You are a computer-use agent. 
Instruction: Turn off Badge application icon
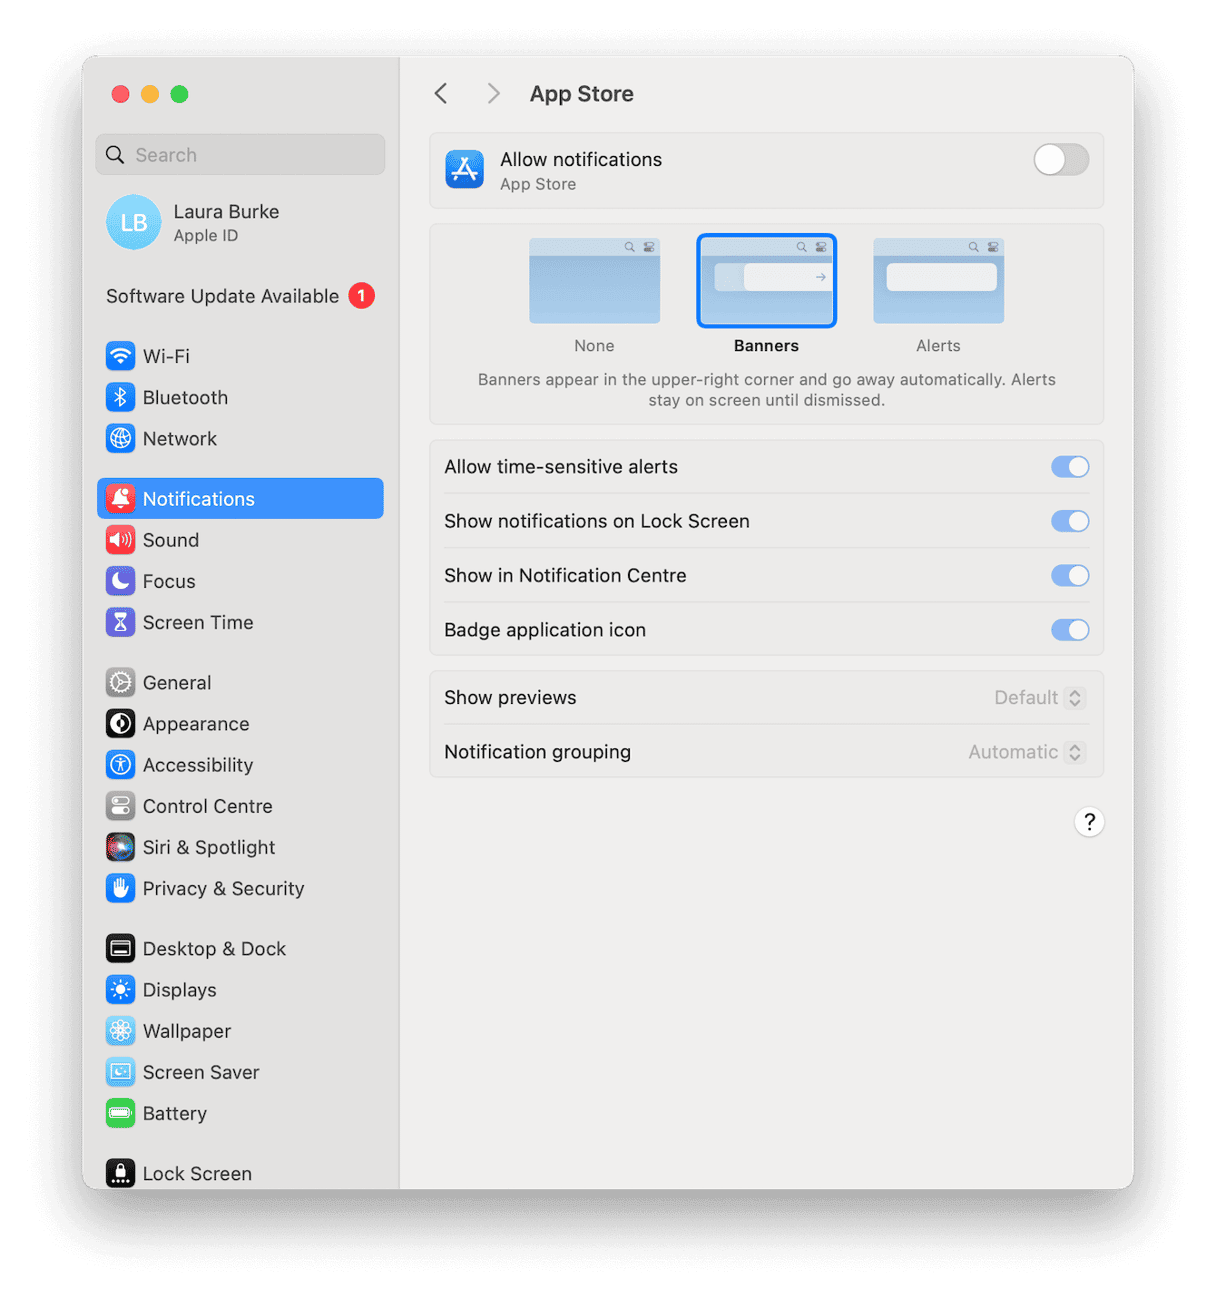point(1070,630)
